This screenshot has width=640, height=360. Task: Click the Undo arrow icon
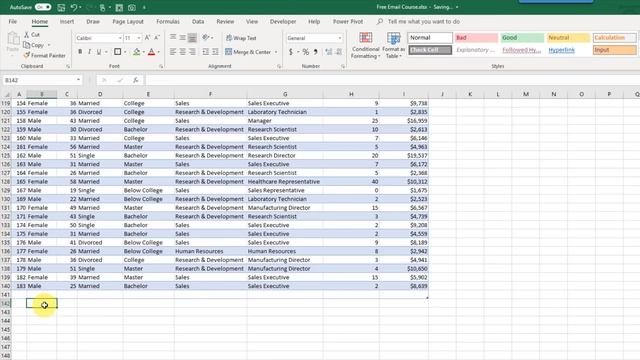(x=73, y=7)
